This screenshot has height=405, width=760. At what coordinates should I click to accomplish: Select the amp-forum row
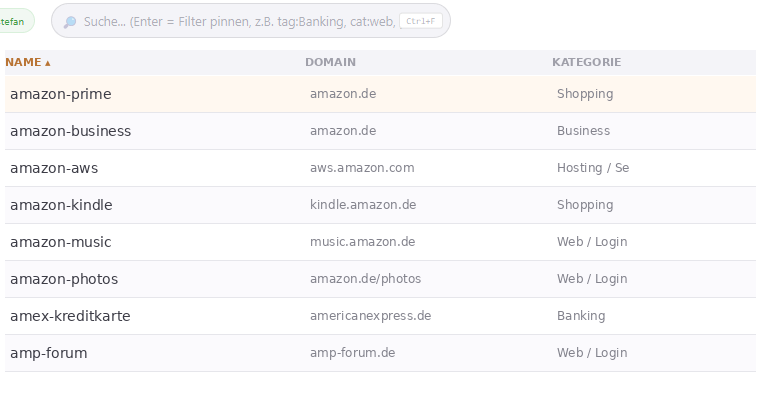(49, 353)
